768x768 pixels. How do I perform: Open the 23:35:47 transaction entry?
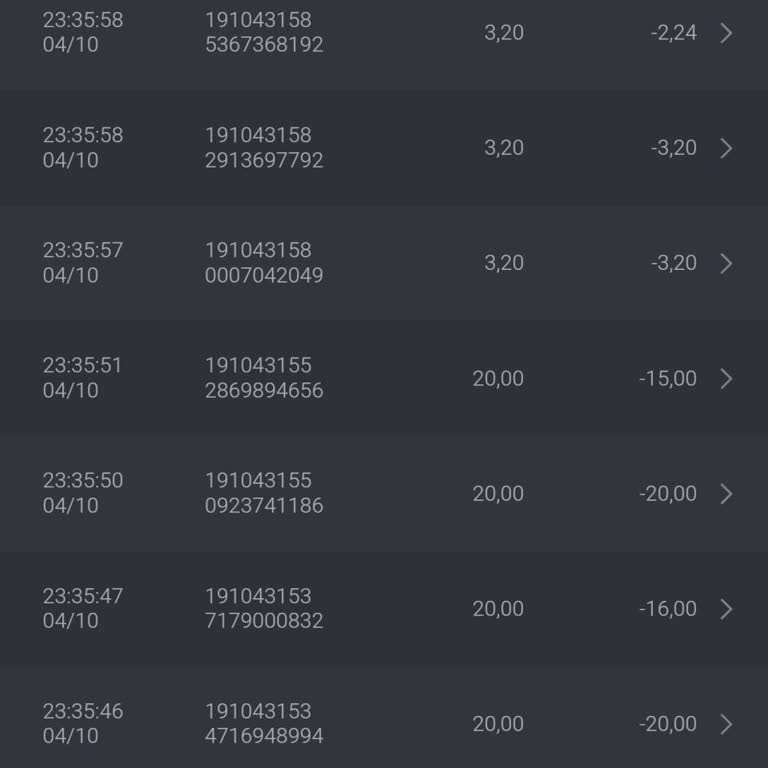tap(384, 609)
